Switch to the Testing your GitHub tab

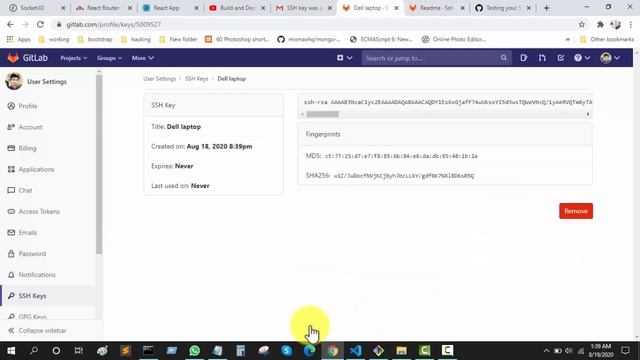click(502, 8)
